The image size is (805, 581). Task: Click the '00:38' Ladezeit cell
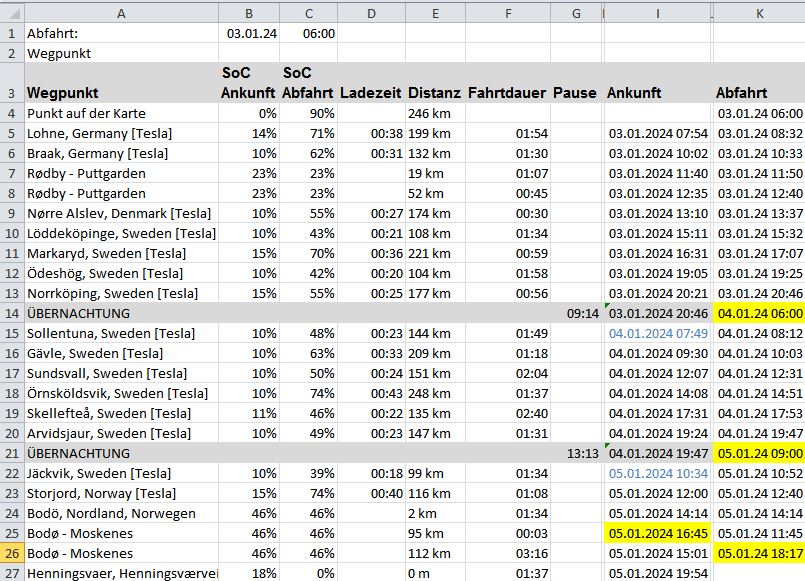click(x=371, y=133)
